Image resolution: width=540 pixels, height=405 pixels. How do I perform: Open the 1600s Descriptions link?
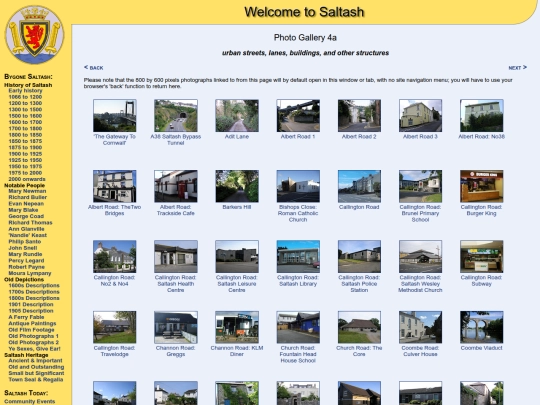pos(34,285)
